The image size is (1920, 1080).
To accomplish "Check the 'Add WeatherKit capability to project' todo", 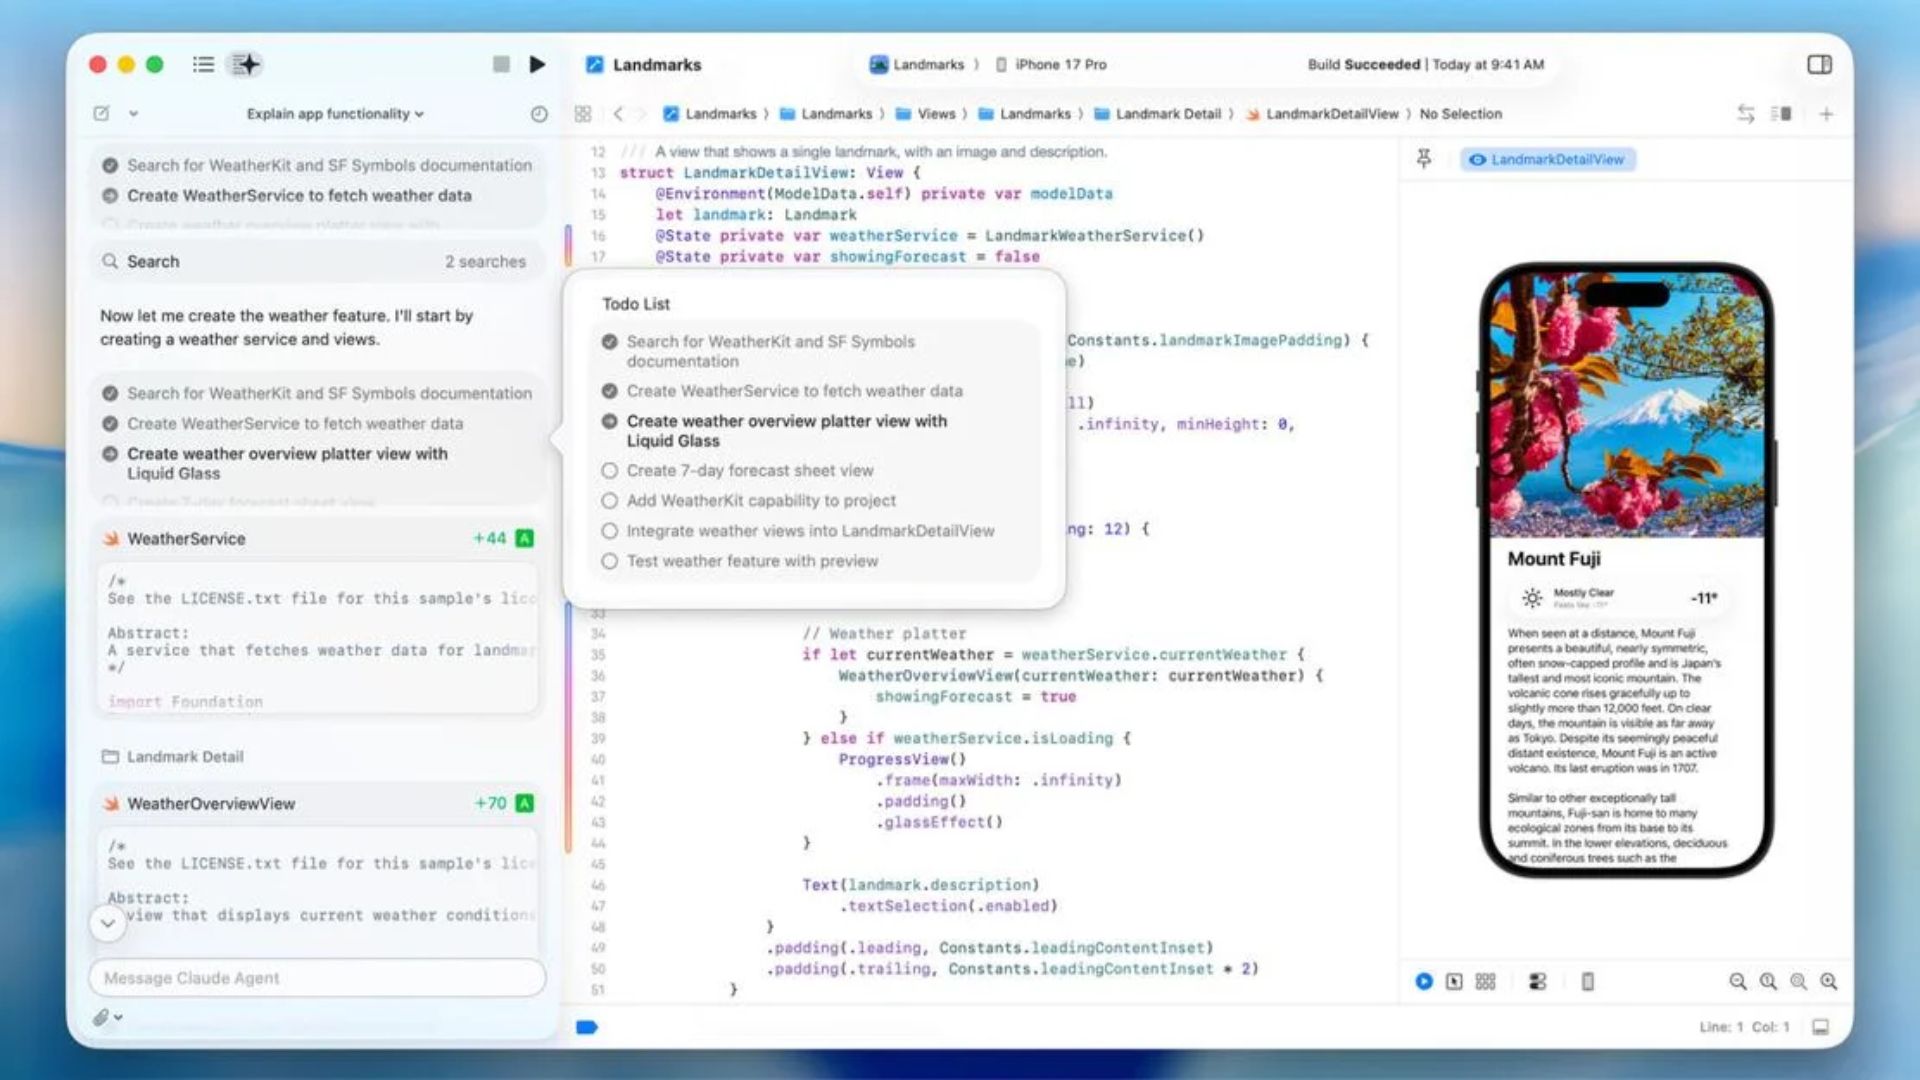I will [x=609, y=500].
